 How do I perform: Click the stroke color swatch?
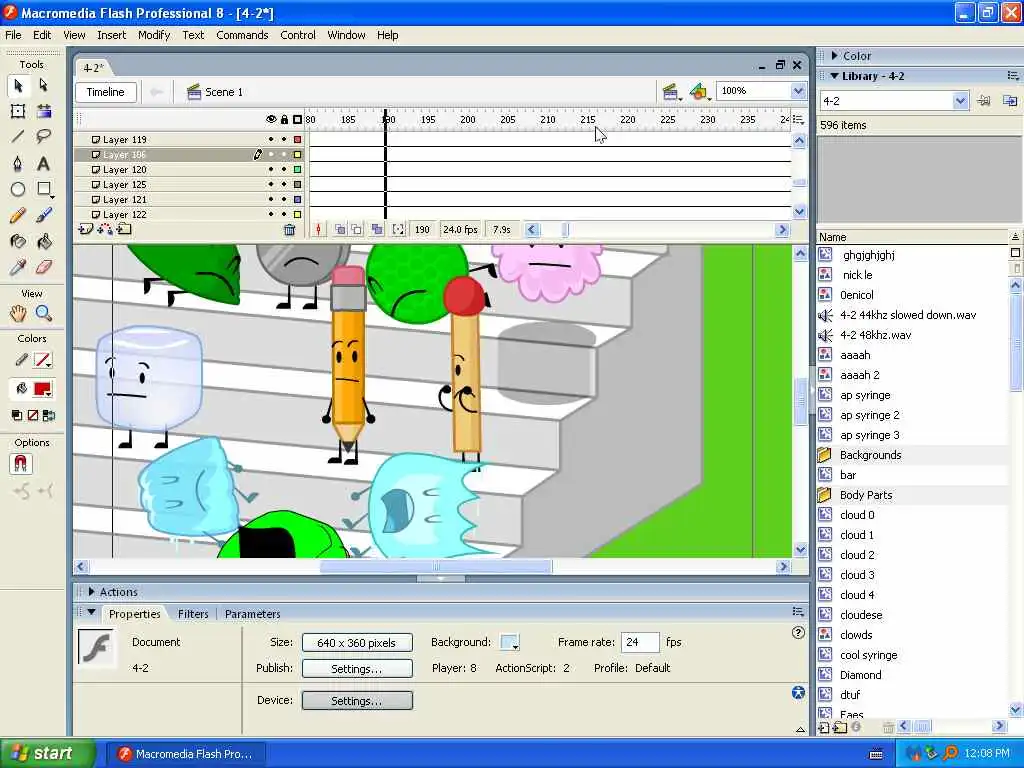click(x=42, y=360)
